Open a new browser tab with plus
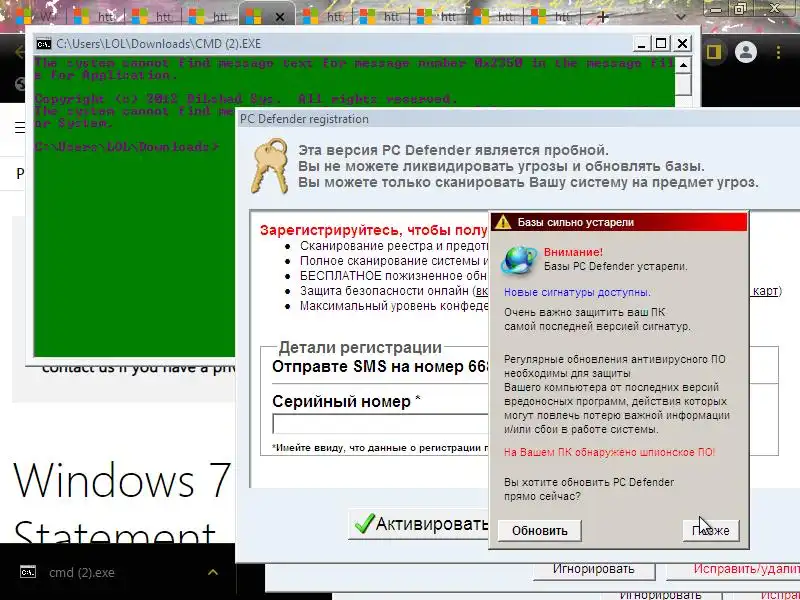Viewport: 800px width, 600px height. click(x=603, y=17)
